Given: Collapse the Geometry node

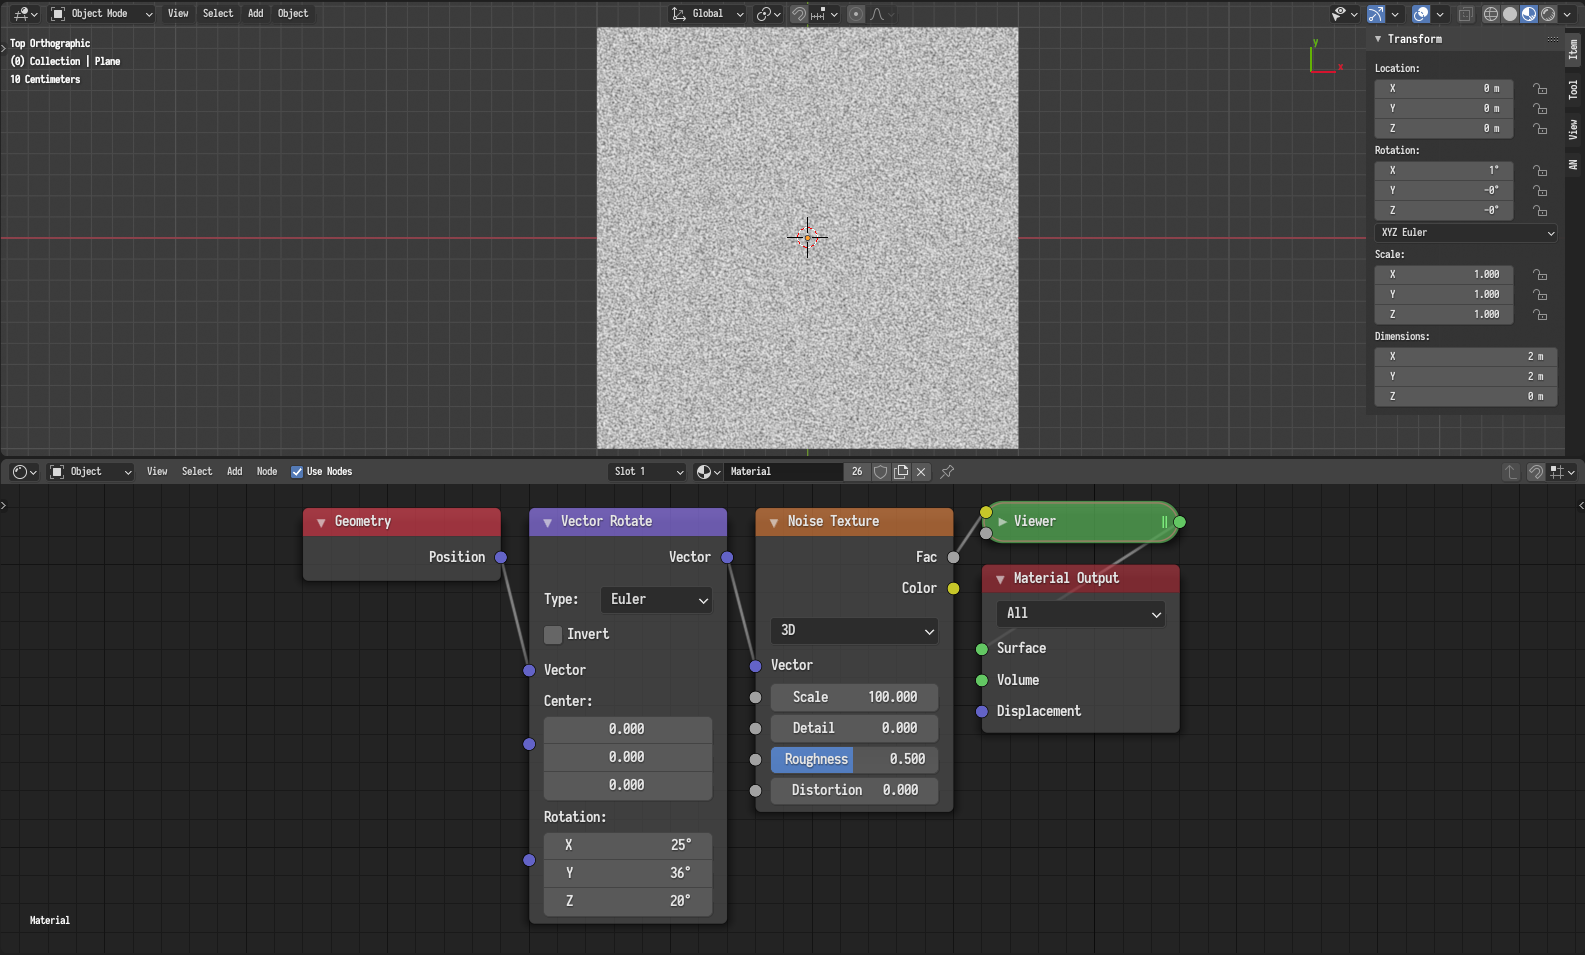Looking at the screenshot, I should coord(321,522).
